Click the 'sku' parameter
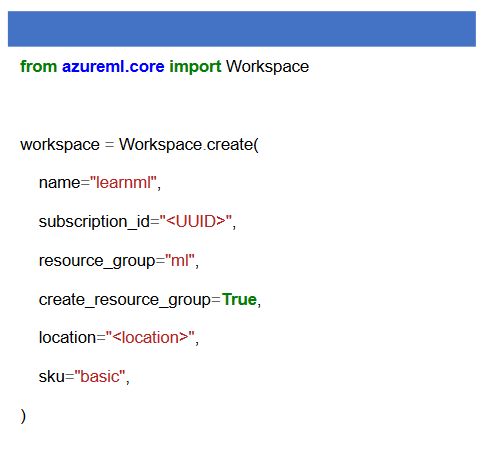 pos(52,377)
